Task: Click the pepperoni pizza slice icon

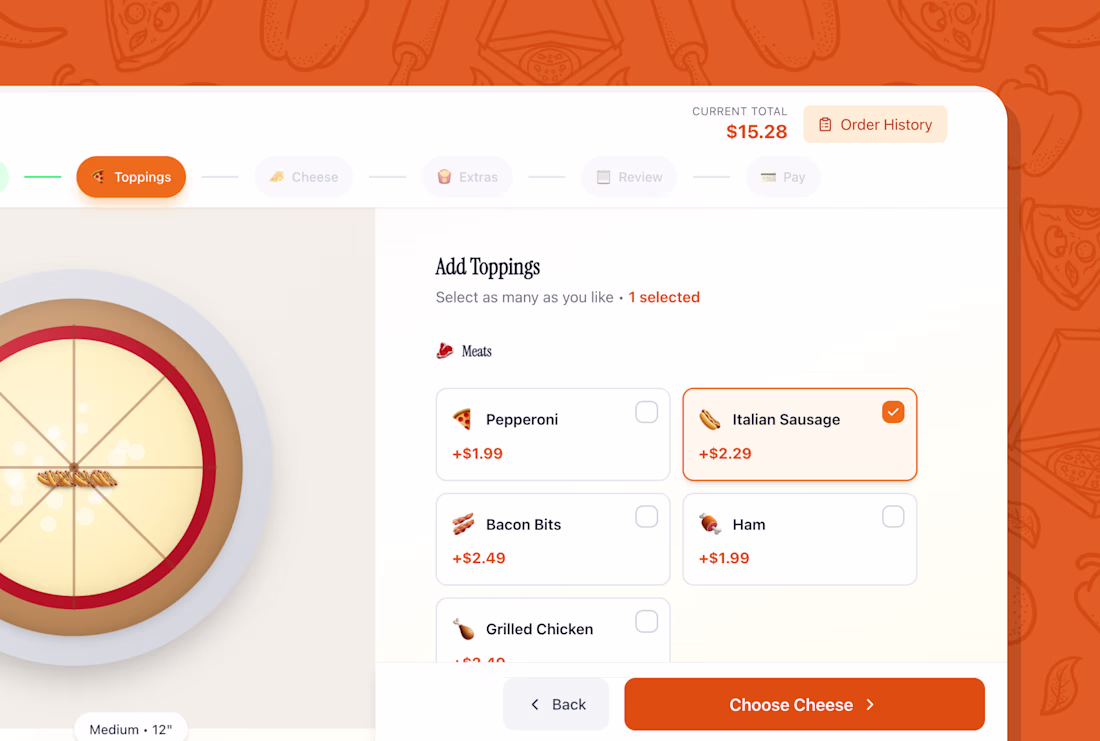Action: pyautogui.click(x=462, y=419)
